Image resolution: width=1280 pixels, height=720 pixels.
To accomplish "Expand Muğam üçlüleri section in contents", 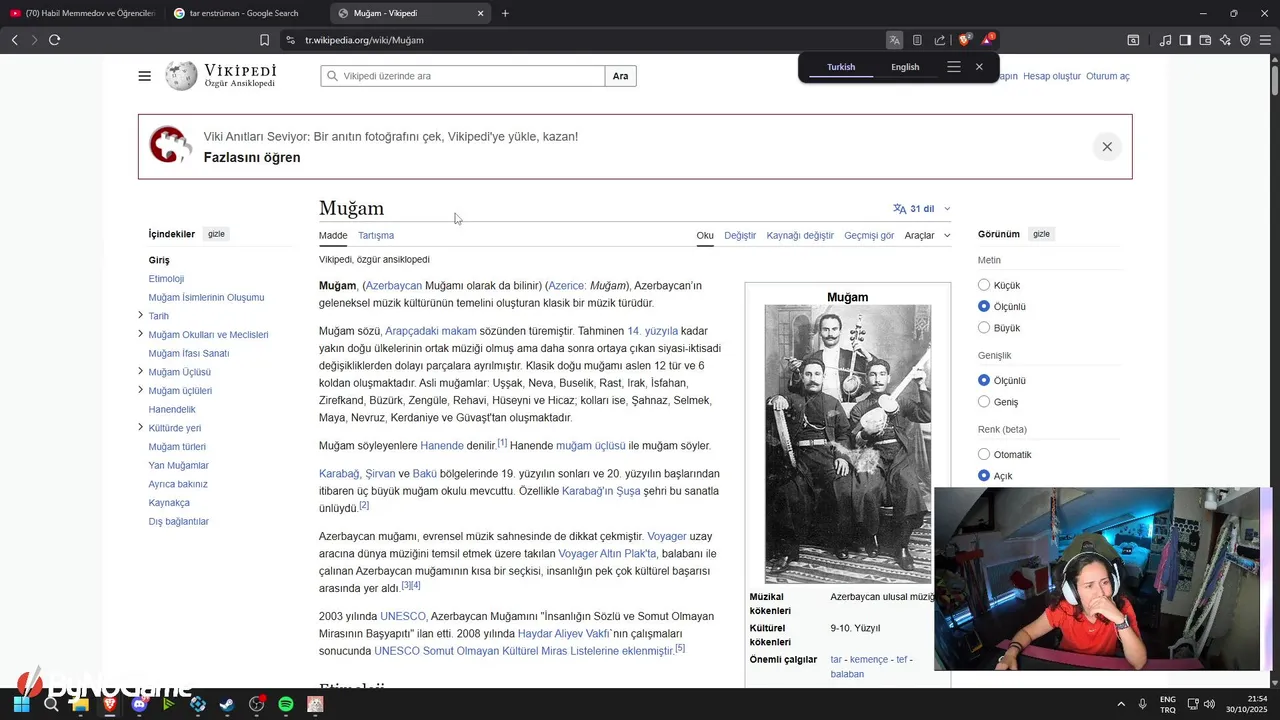I will point(140,390).
